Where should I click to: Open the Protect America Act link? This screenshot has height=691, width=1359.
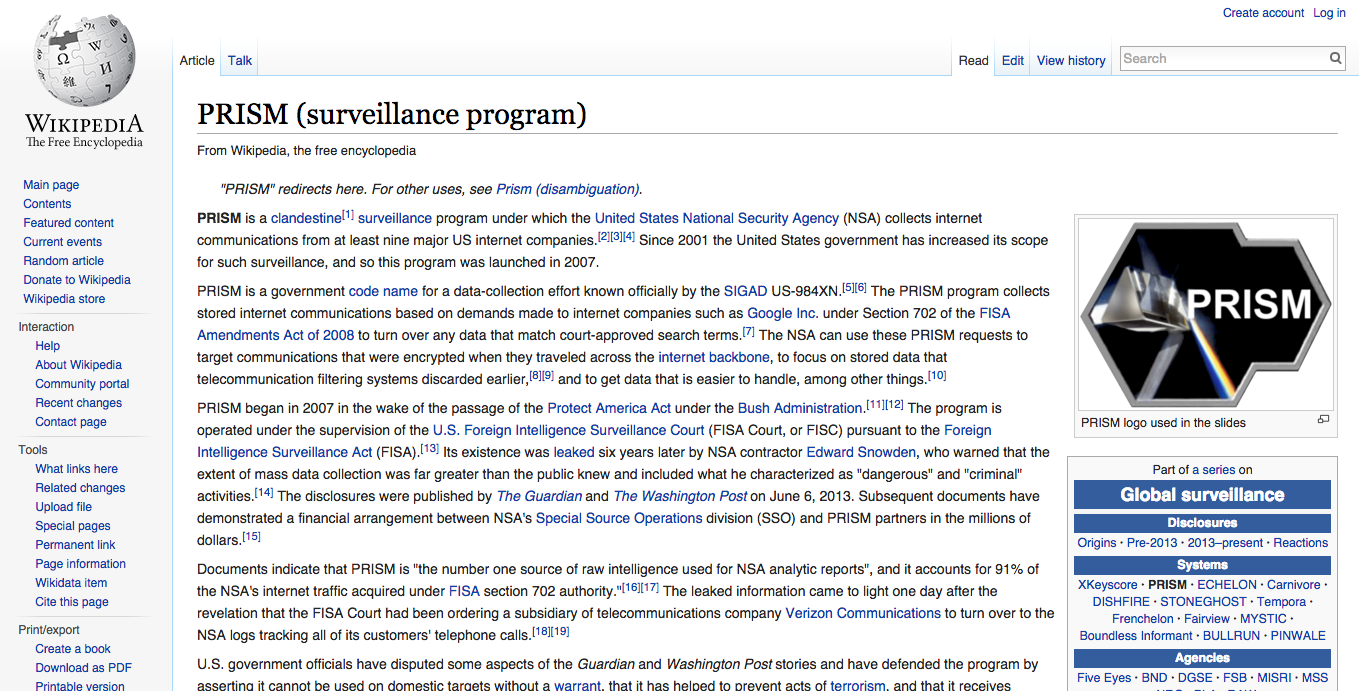click(610, 408)
